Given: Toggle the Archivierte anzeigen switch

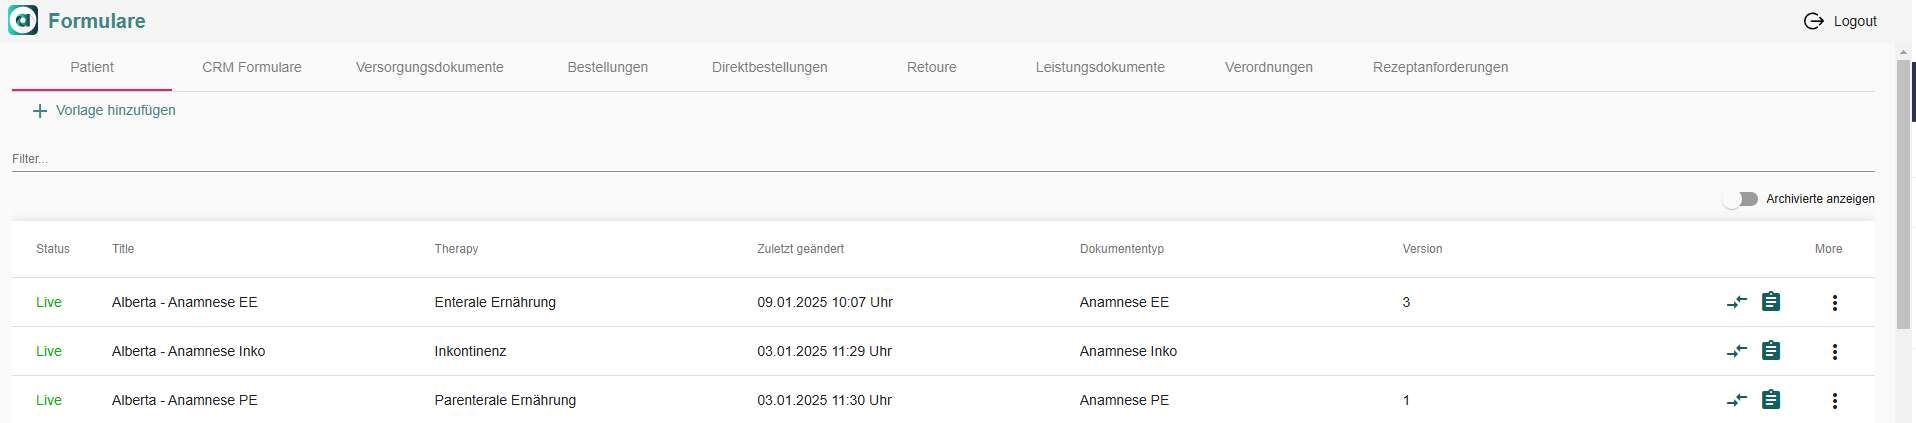Looking at the screenshot, I should 1741,199.
